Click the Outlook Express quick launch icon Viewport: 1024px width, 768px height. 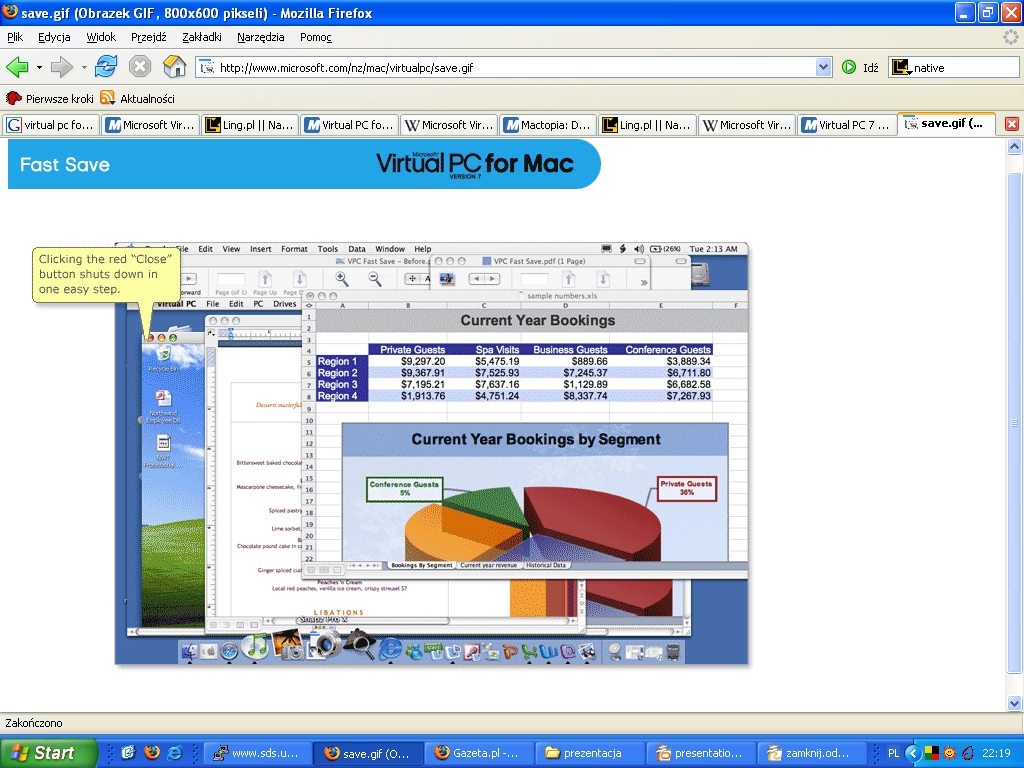point(128,753)
